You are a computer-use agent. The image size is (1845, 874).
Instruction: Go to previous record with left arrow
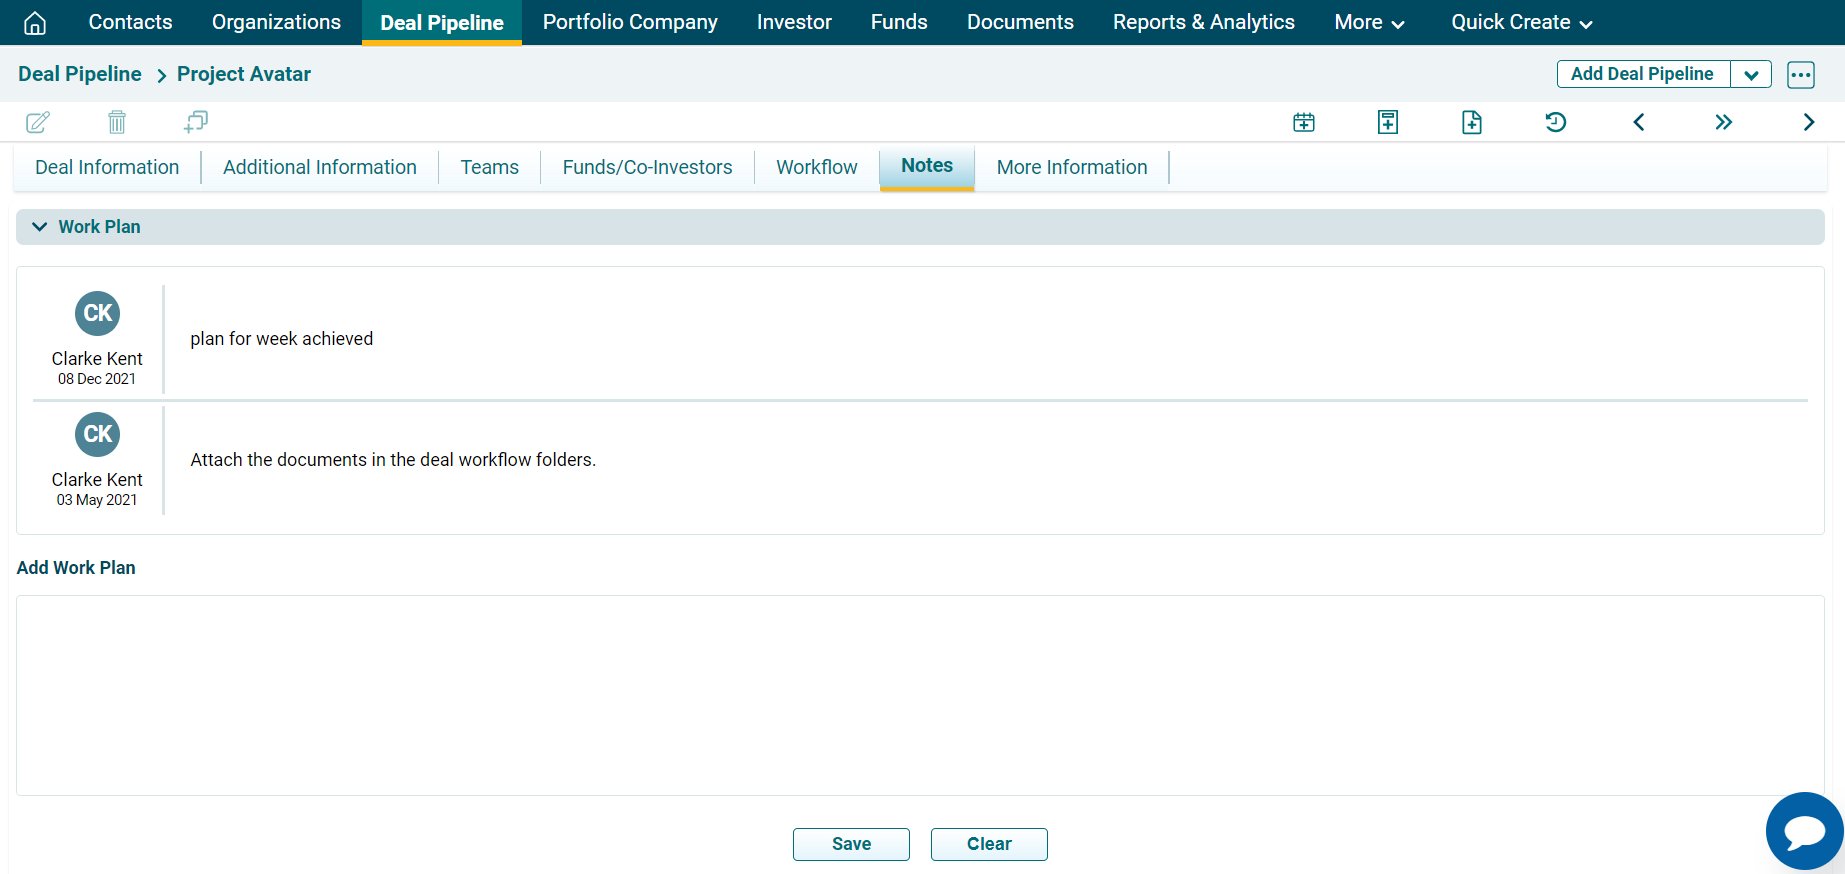click(1639, 122)
